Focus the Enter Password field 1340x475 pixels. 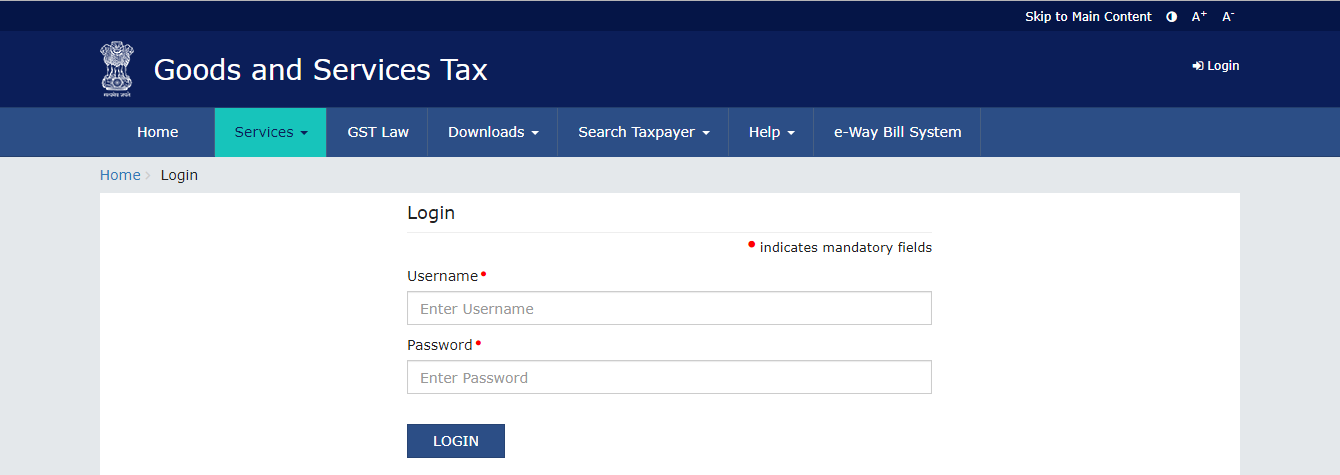tap(669, 377)
